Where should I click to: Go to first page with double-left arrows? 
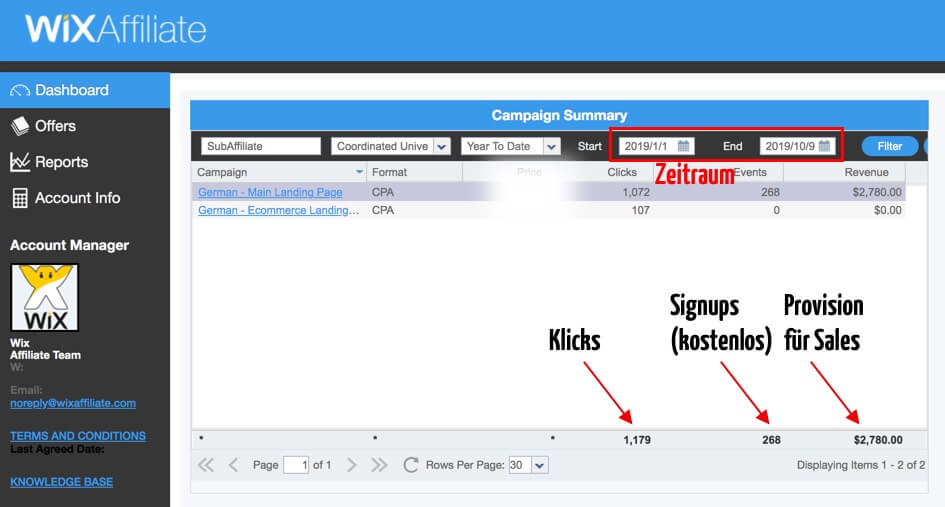pyautogui.click(x=206, y=465)
